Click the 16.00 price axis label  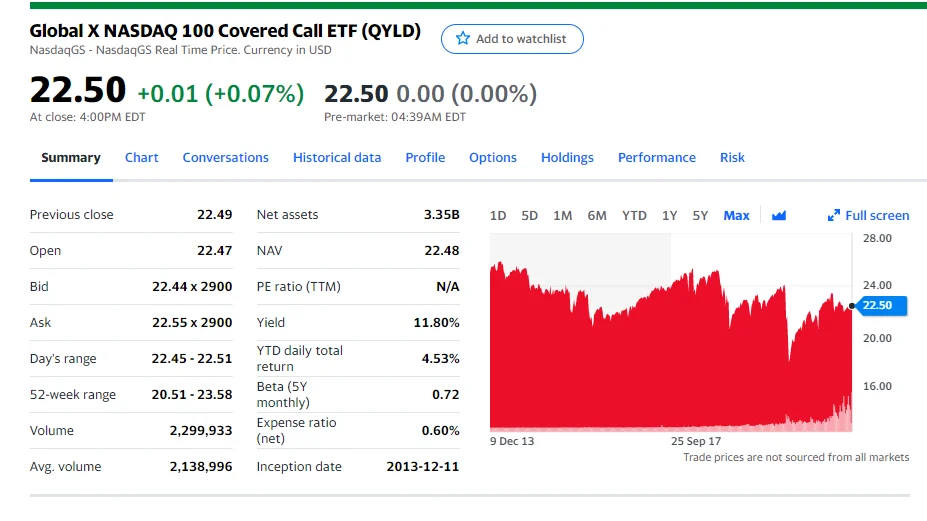click(x=877, y=386)
